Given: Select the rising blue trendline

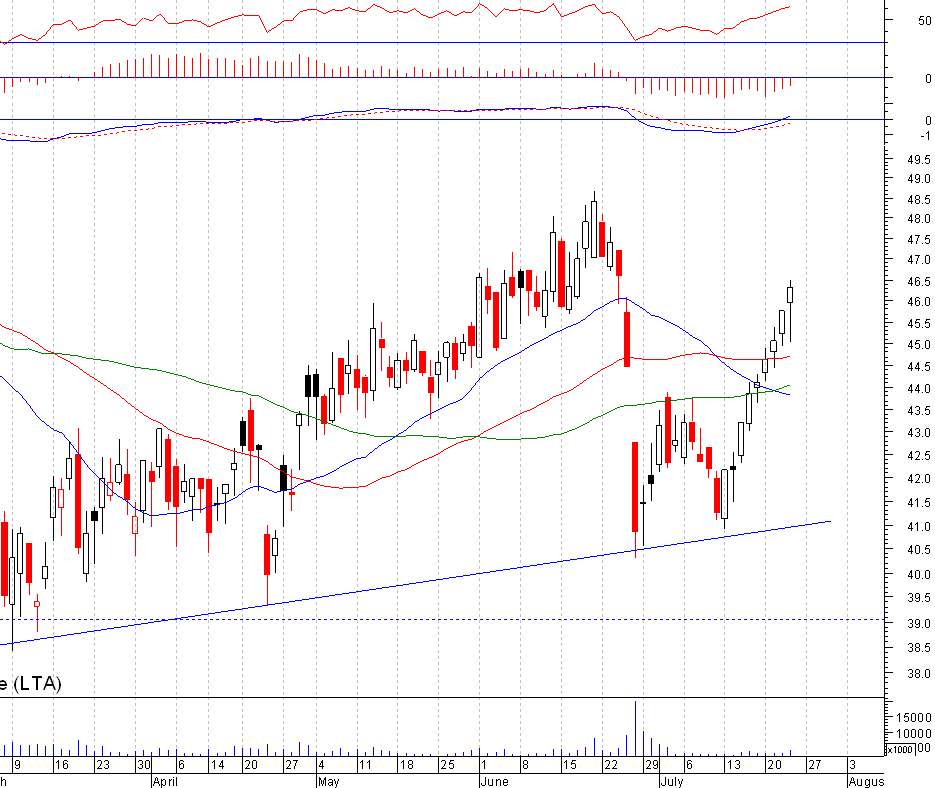Looking at the screenshot, I should (x=417, y=583).
